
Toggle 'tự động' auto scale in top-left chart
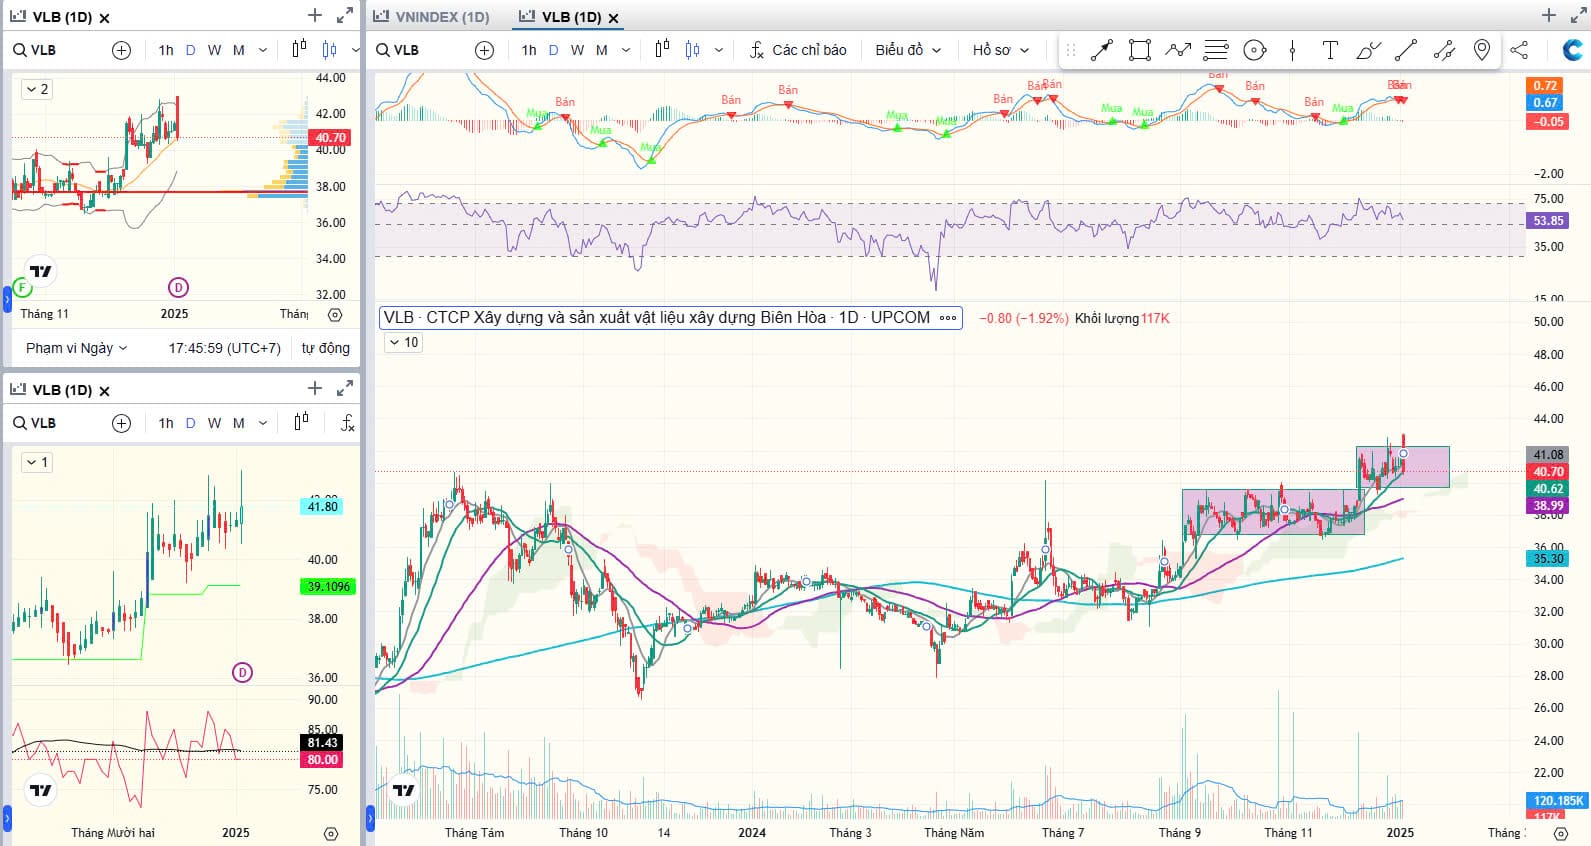click(325, 348)
